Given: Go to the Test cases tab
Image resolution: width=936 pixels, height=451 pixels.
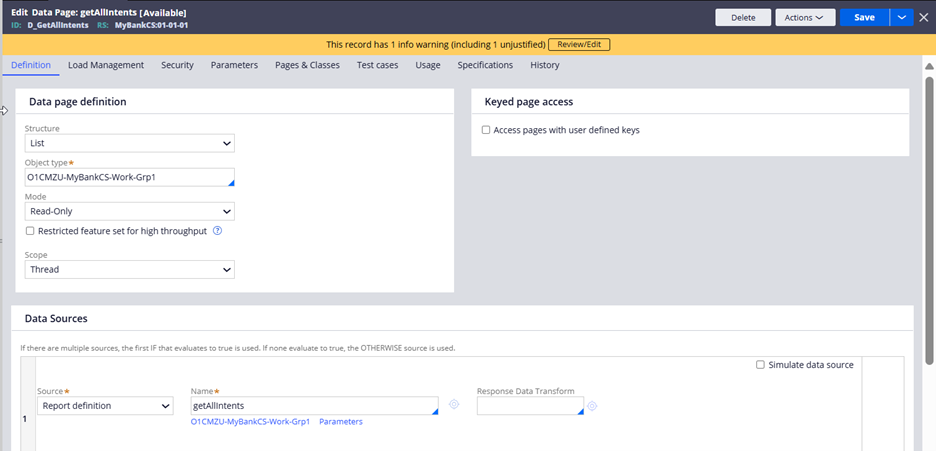Looking at the screenshot, I should pyautogui.click(x=377, y=65).
